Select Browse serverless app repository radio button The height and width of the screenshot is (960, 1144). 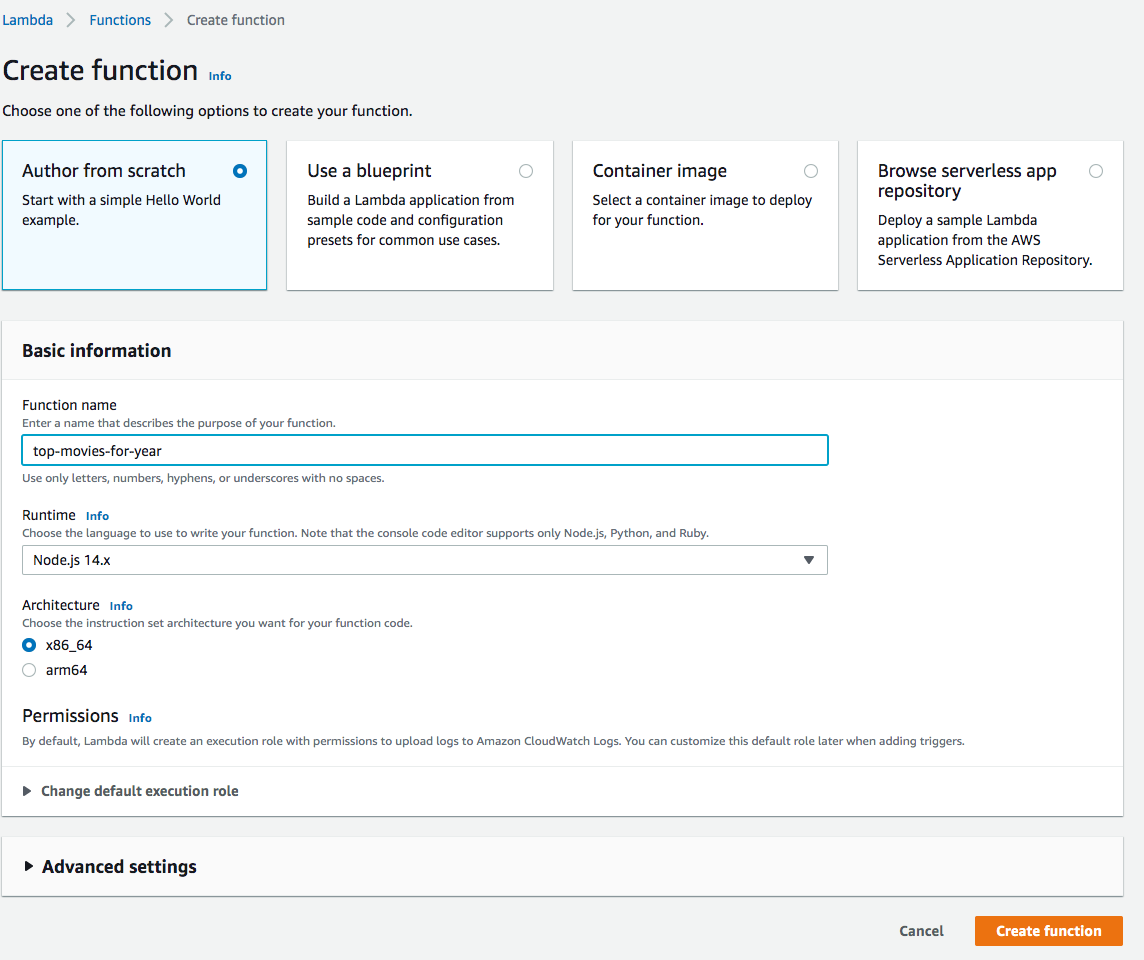pyautogui.click(x=1096, y=171)
